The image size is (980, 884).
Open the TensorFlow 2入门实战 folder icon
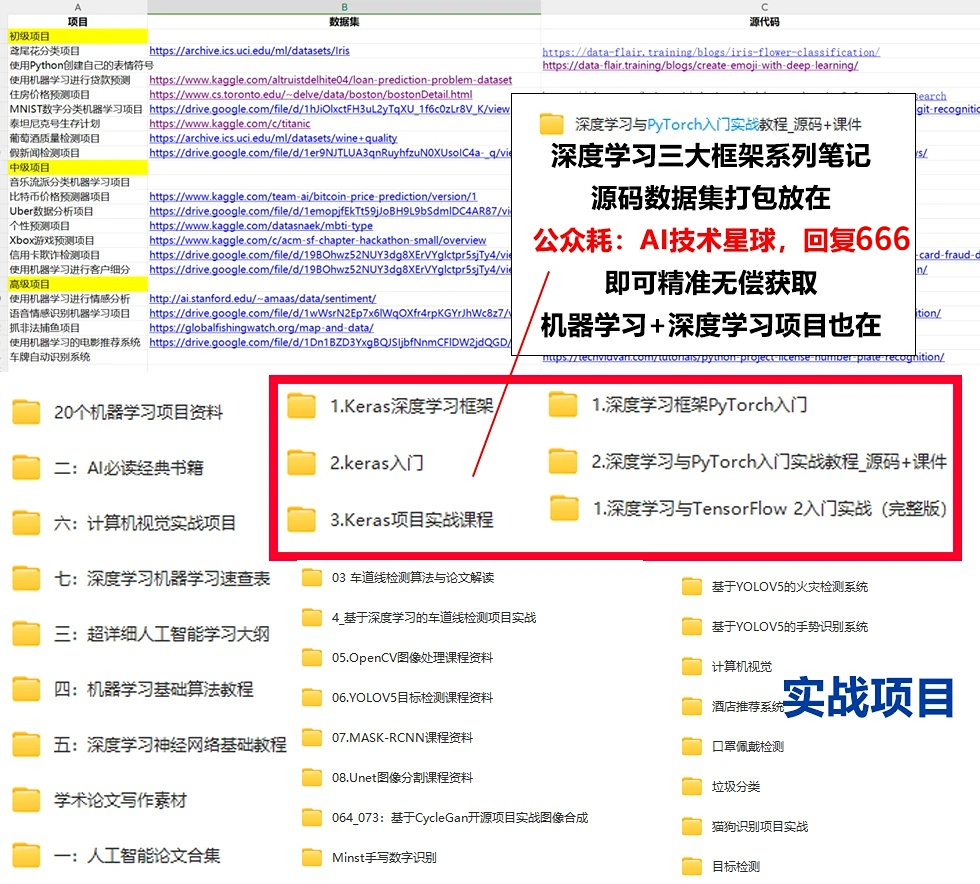(564, 508)
